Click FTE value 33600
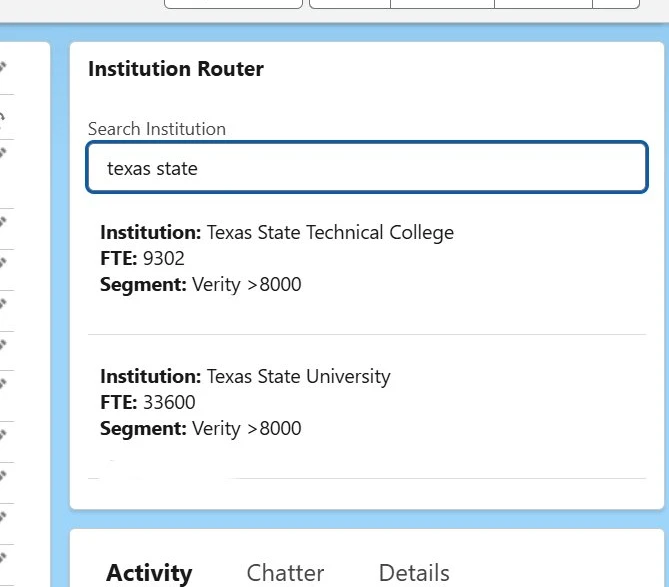 click(x=169, y=402)
